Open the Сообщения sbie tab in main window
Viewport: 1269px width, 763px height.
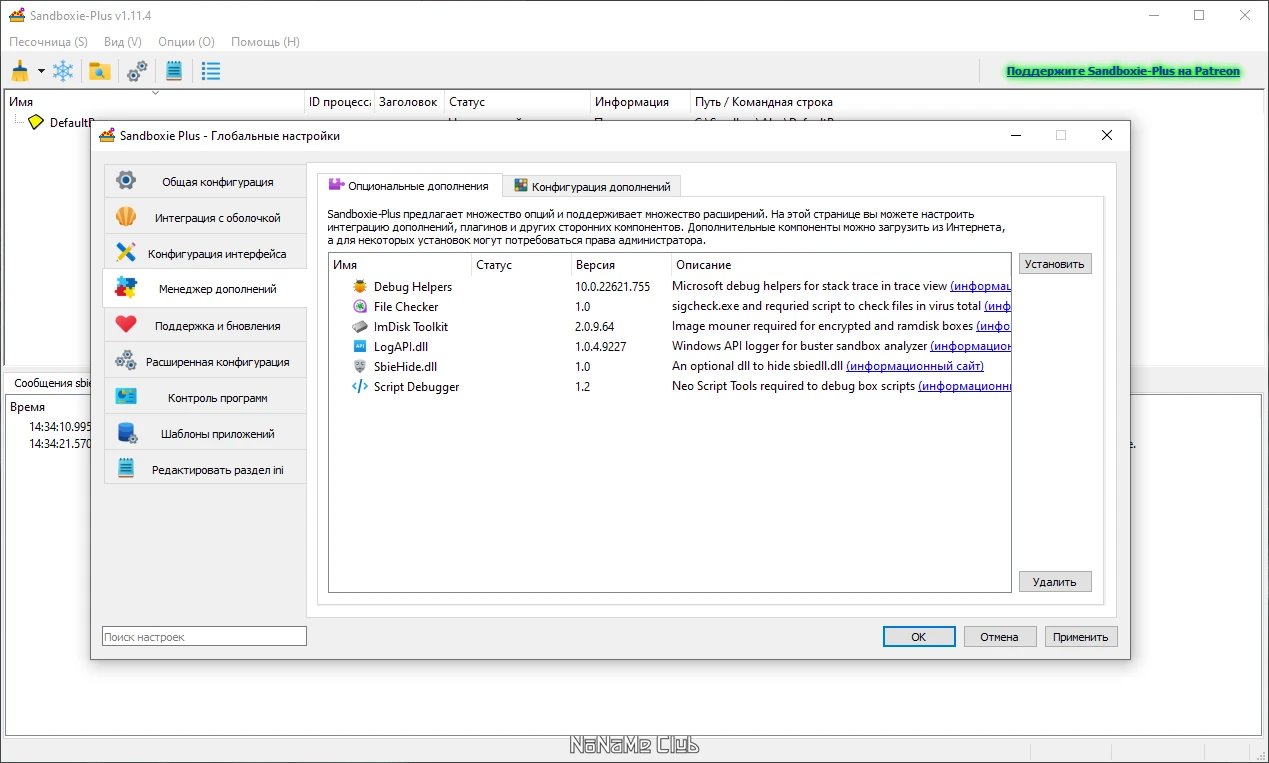tap(50, 383)
